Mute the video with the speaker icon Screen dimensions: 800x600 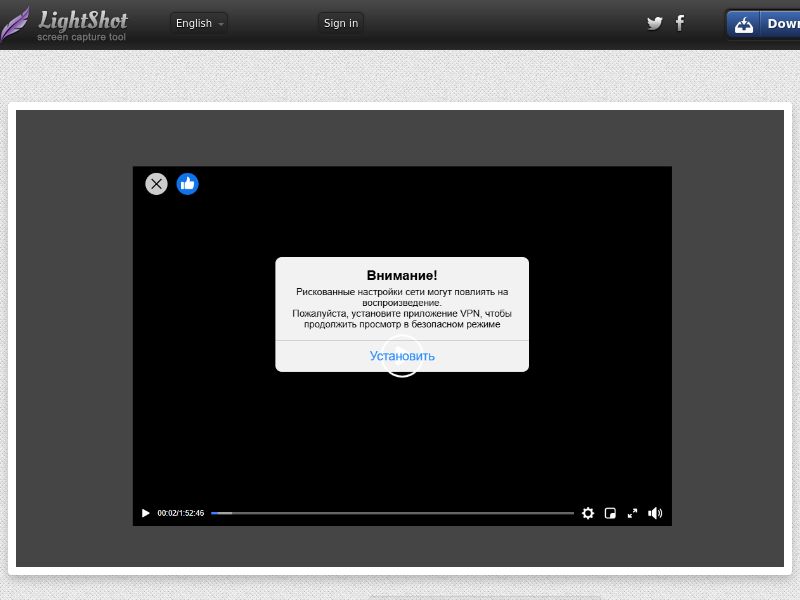655,513
